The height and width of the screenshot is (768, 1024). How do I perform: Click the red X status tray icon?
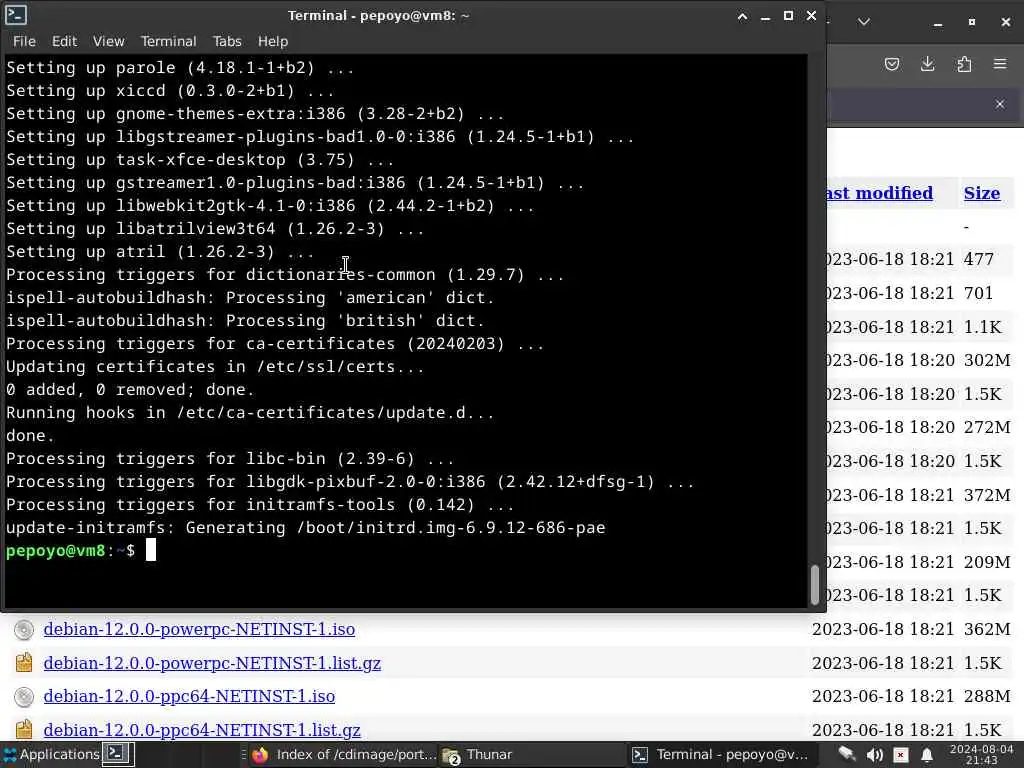point(901,755)
